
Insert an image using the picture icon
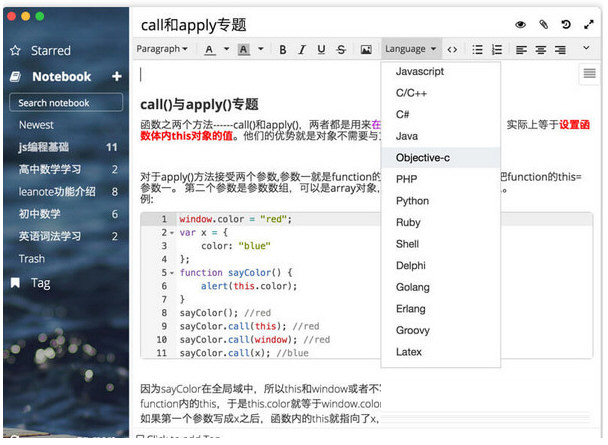pyautogui.click(x=366, y=49)
